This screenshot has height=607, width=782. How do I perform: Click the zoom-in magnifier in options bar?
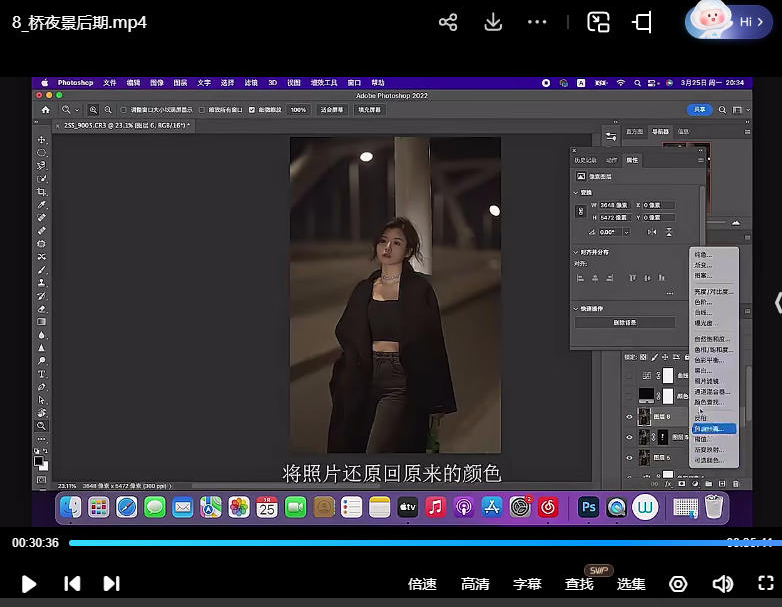pyautogui.click(x=93, y=109)
